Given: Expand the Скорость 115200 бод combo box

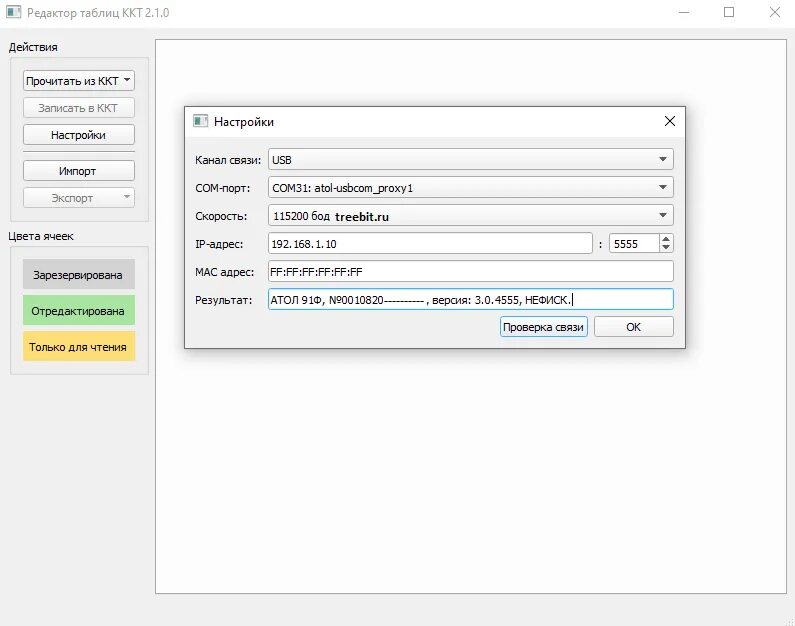Looking at the screenshot, I should click(471, 215).
